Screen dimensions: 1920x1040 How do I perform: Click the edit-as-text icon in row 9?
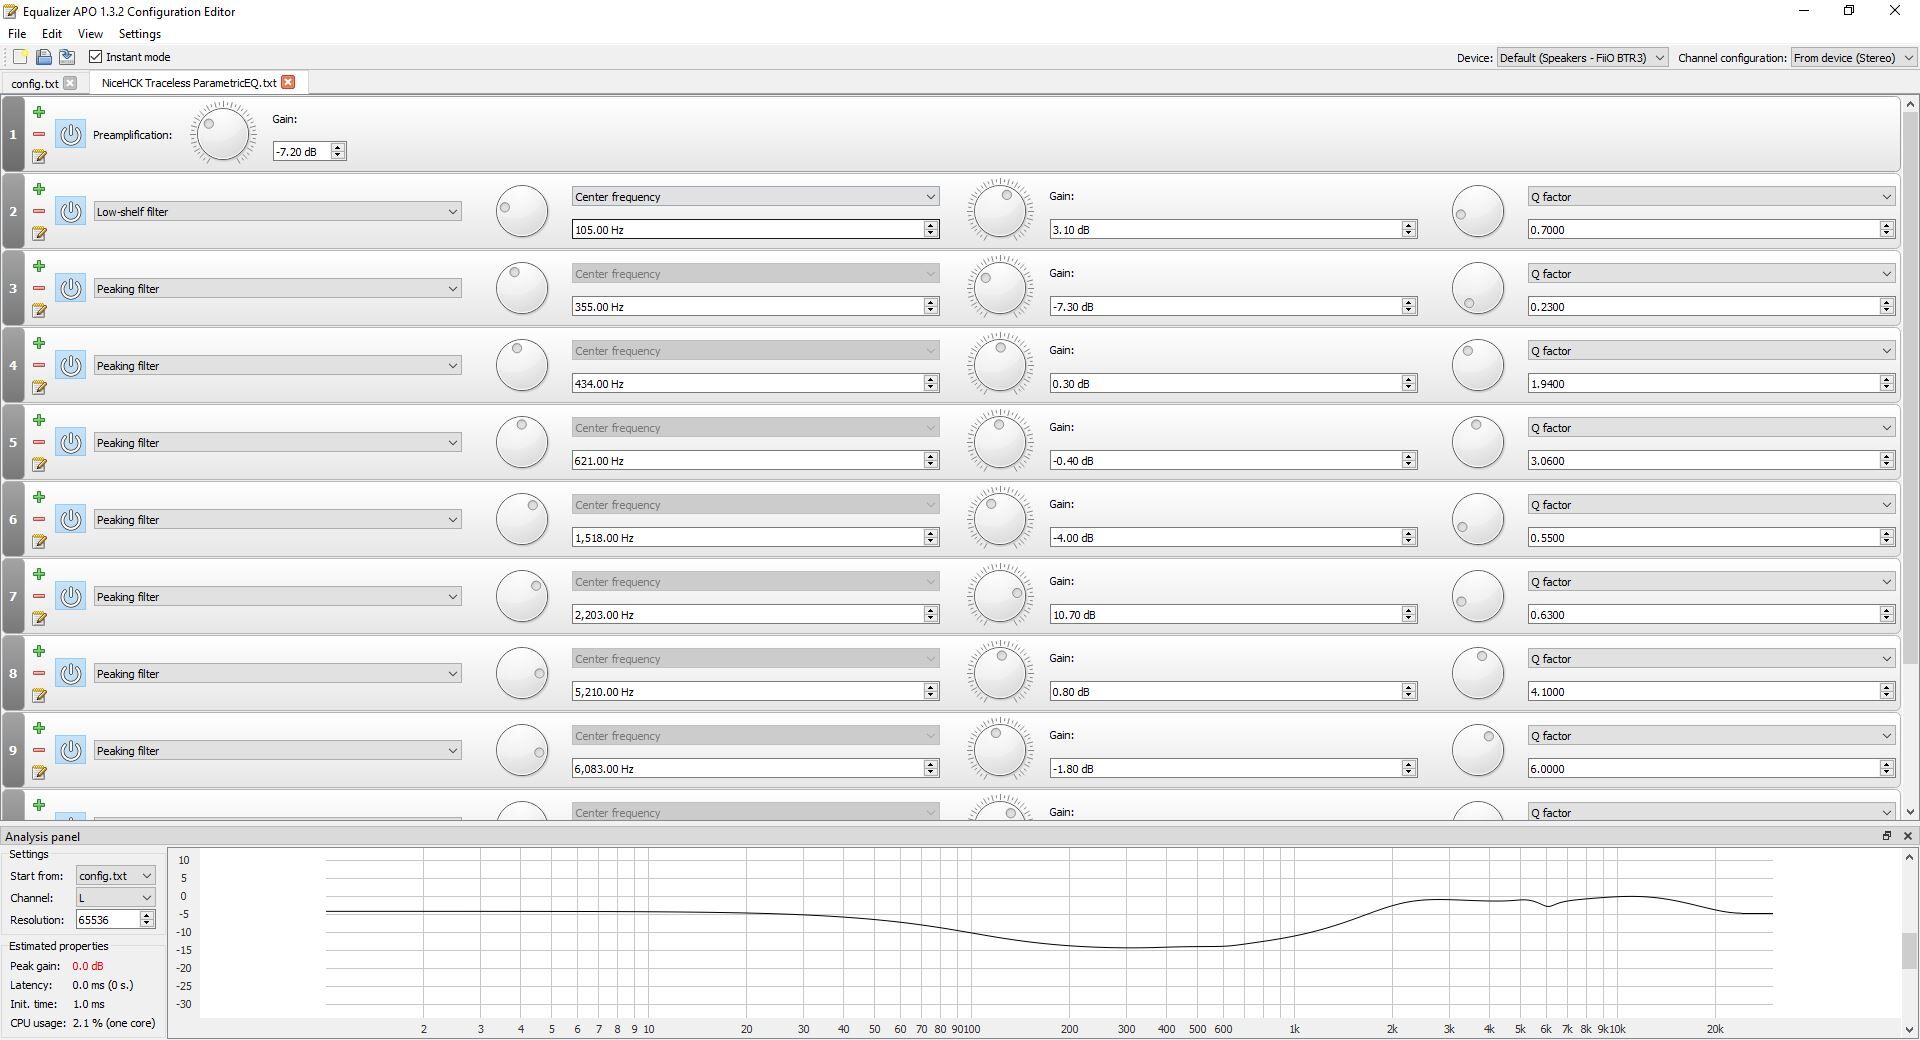[x=39, y=772]
